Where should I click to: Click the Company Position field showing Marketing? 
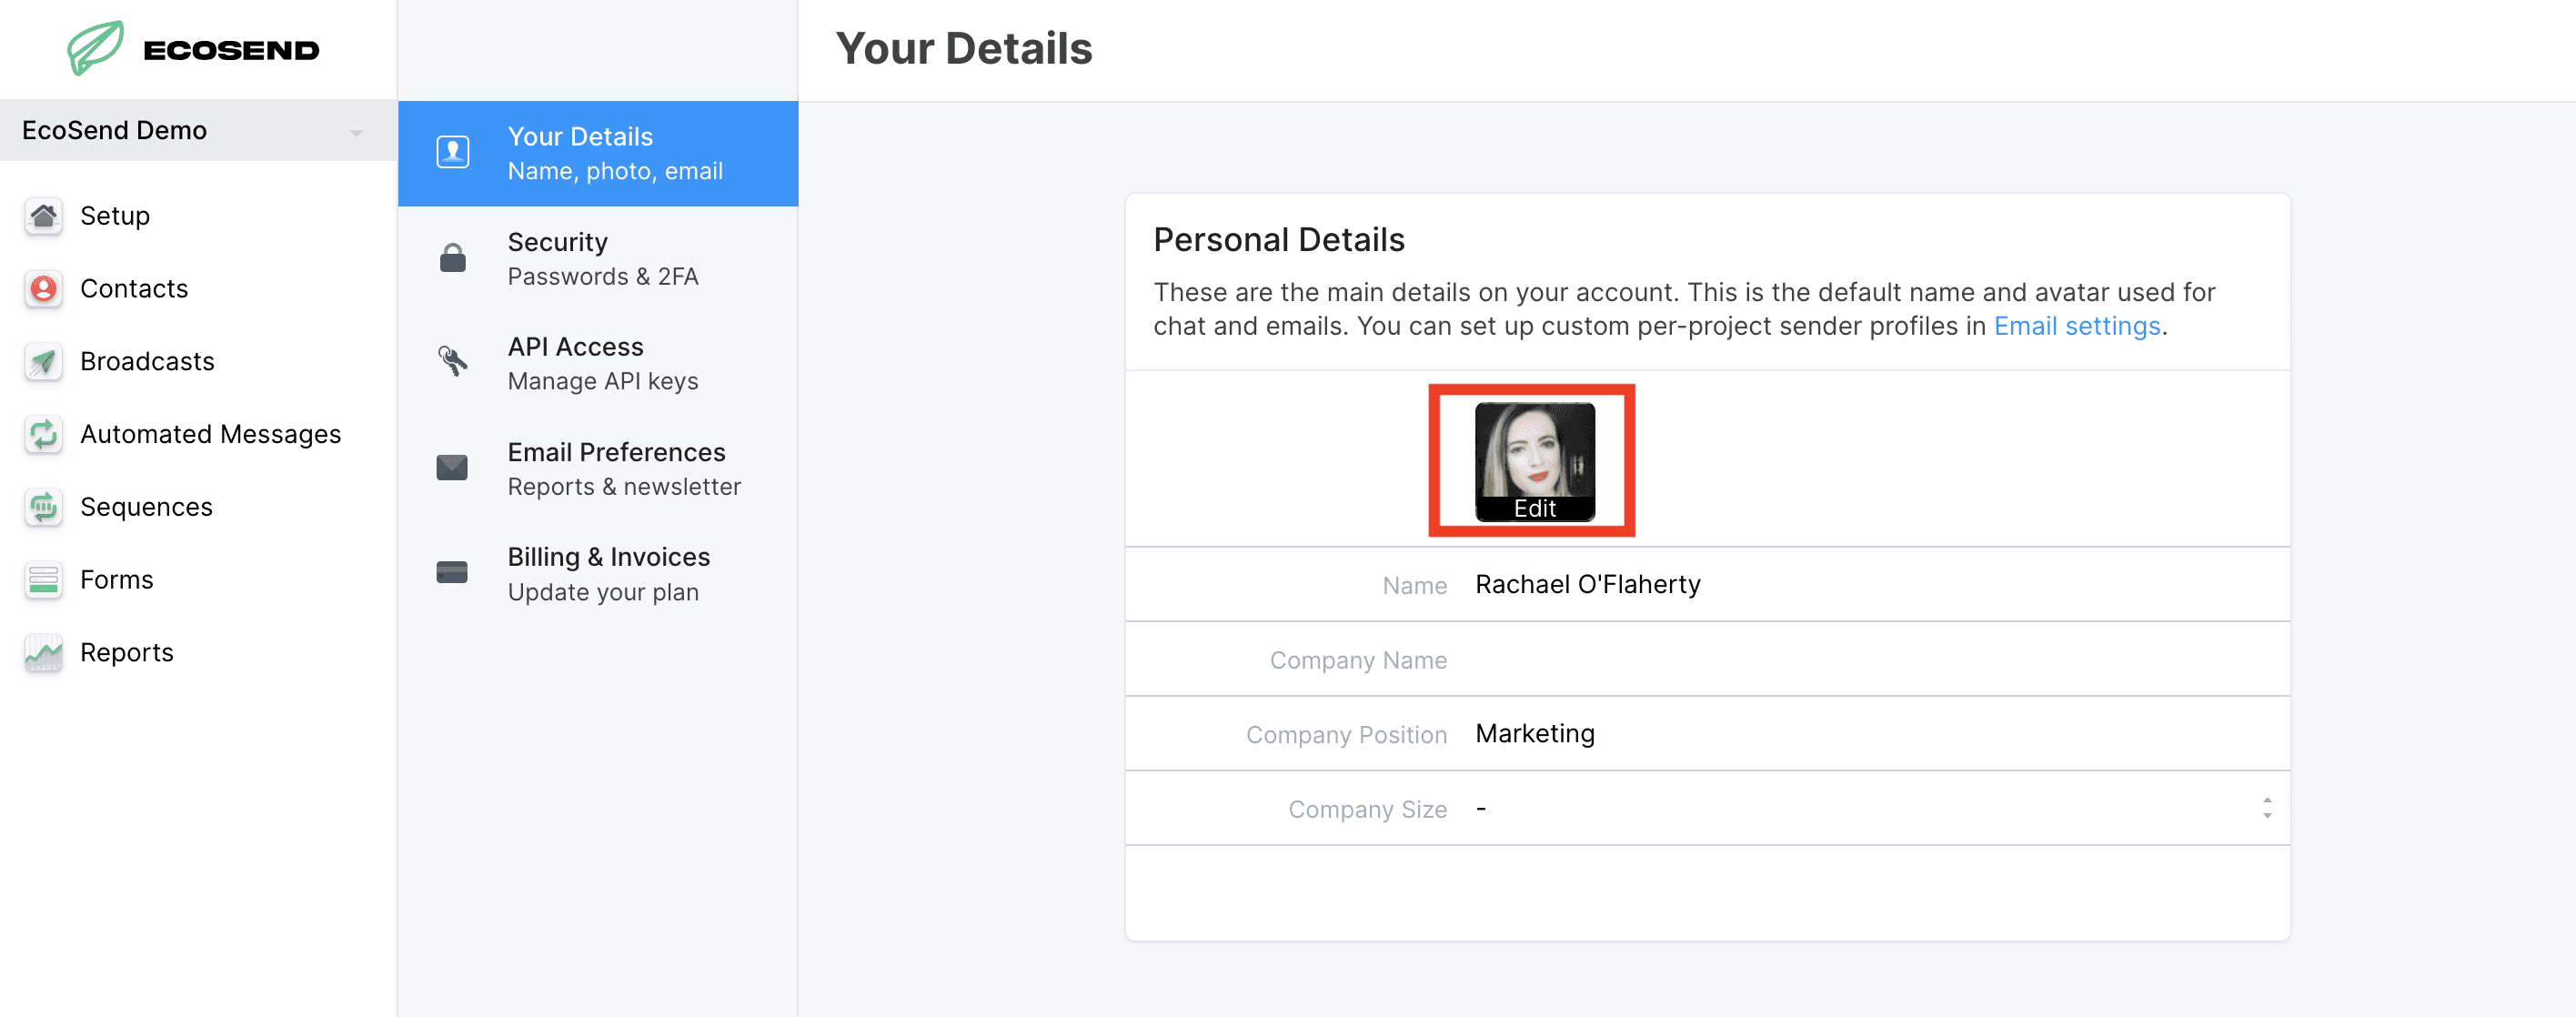(x=1870, y=734)
